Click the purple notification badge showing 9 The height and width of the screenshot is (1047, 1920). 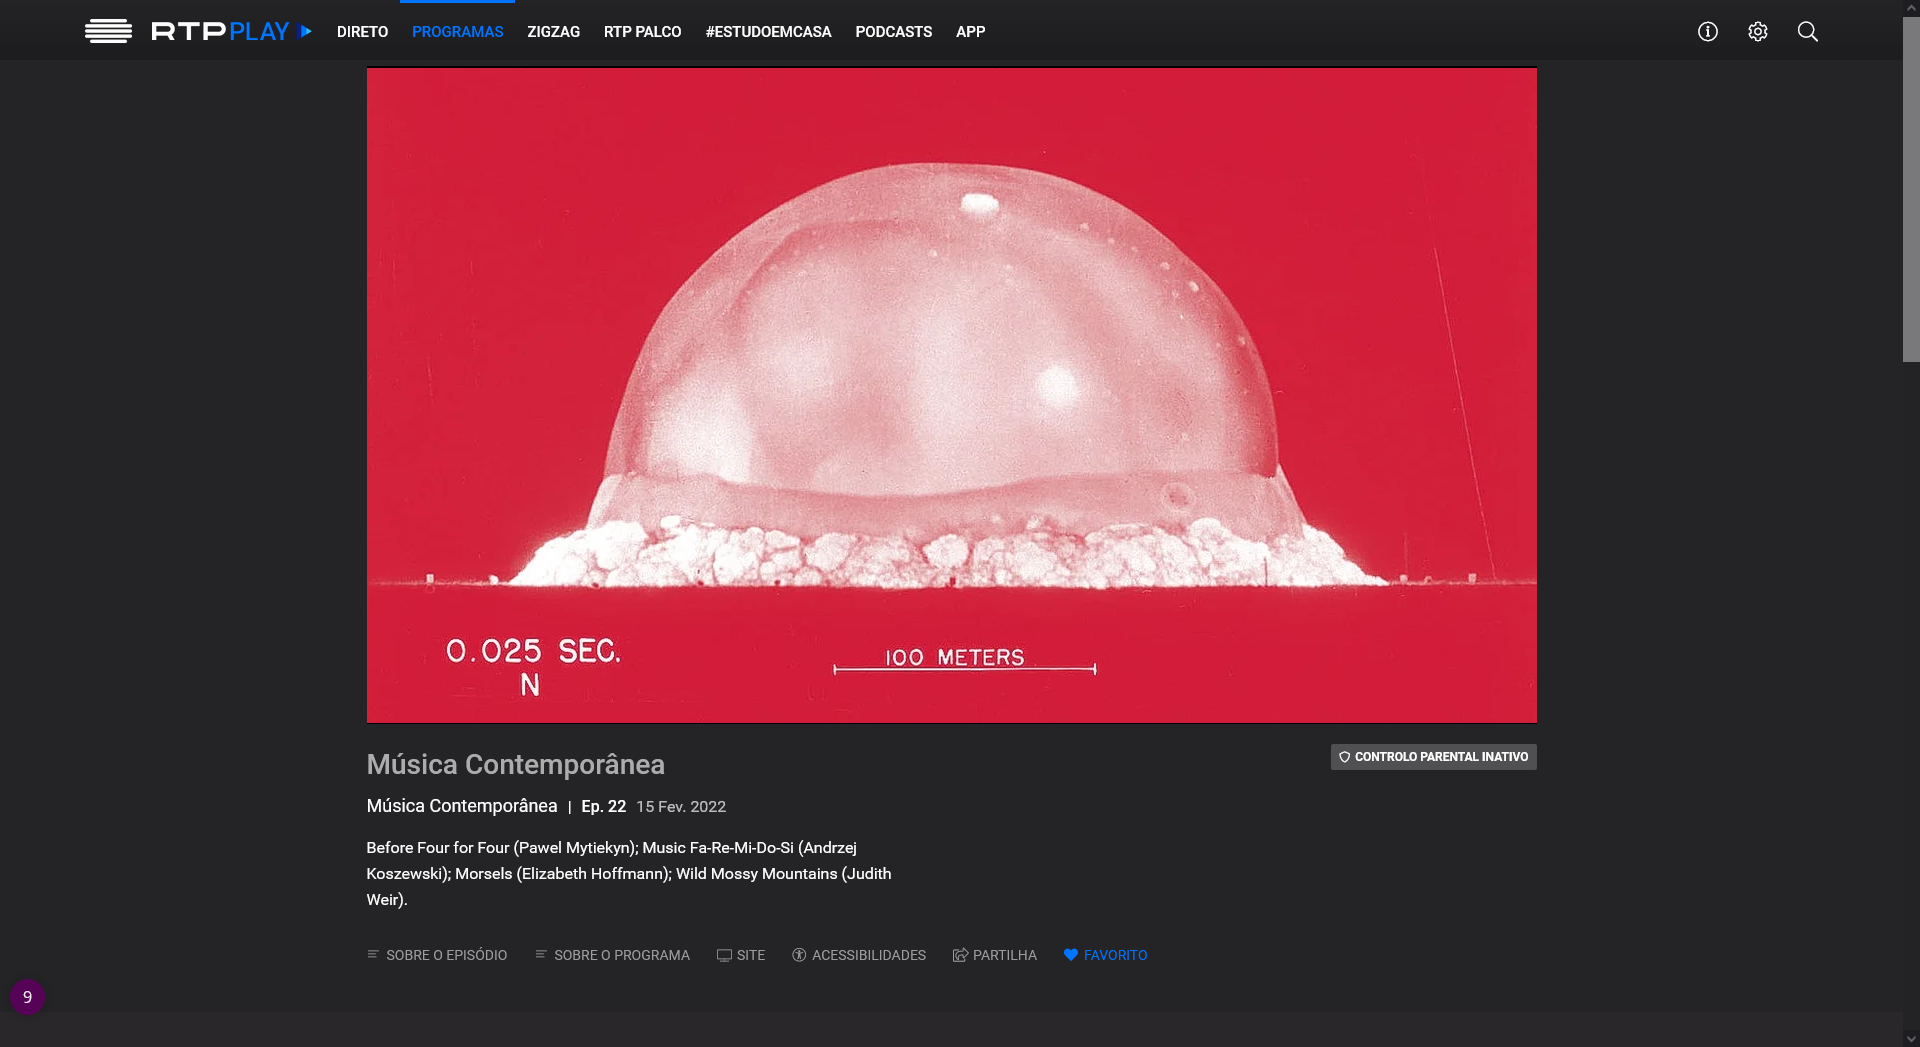pos(27,997)
